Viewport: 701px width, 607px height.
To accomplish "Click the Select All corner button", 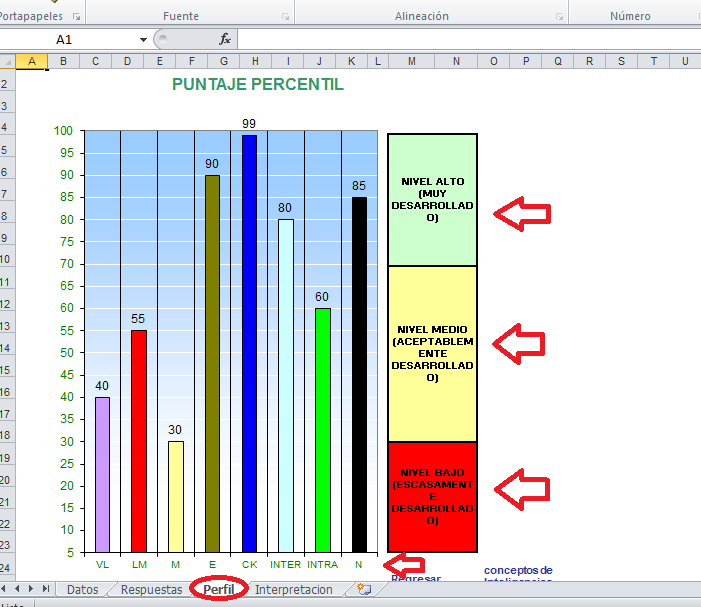I will 8,62.
